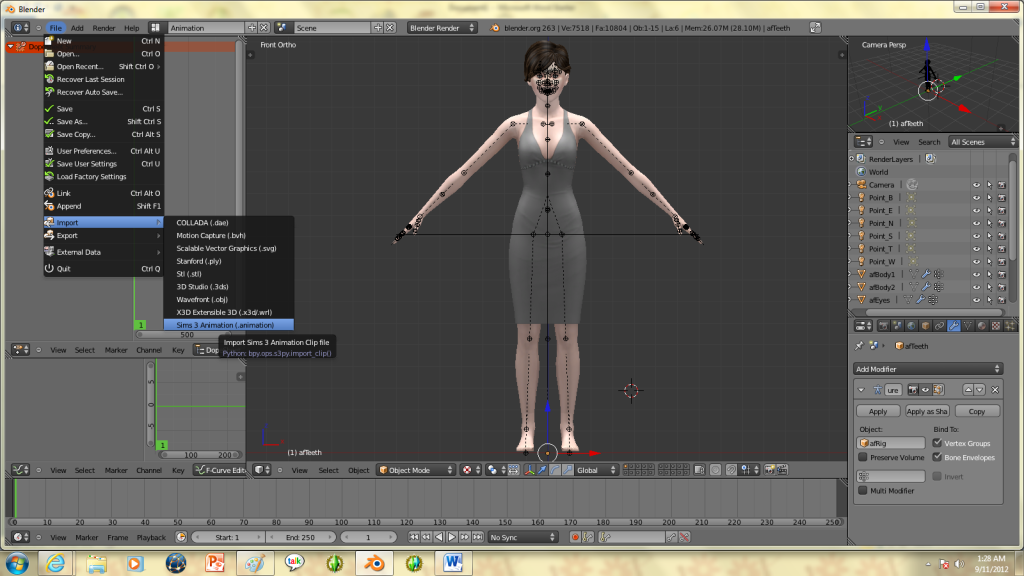This screenshot has width=1024, height=576.
Task: Toggle the 3D manipulator axes icon
Action: click(x=529, y=470)
